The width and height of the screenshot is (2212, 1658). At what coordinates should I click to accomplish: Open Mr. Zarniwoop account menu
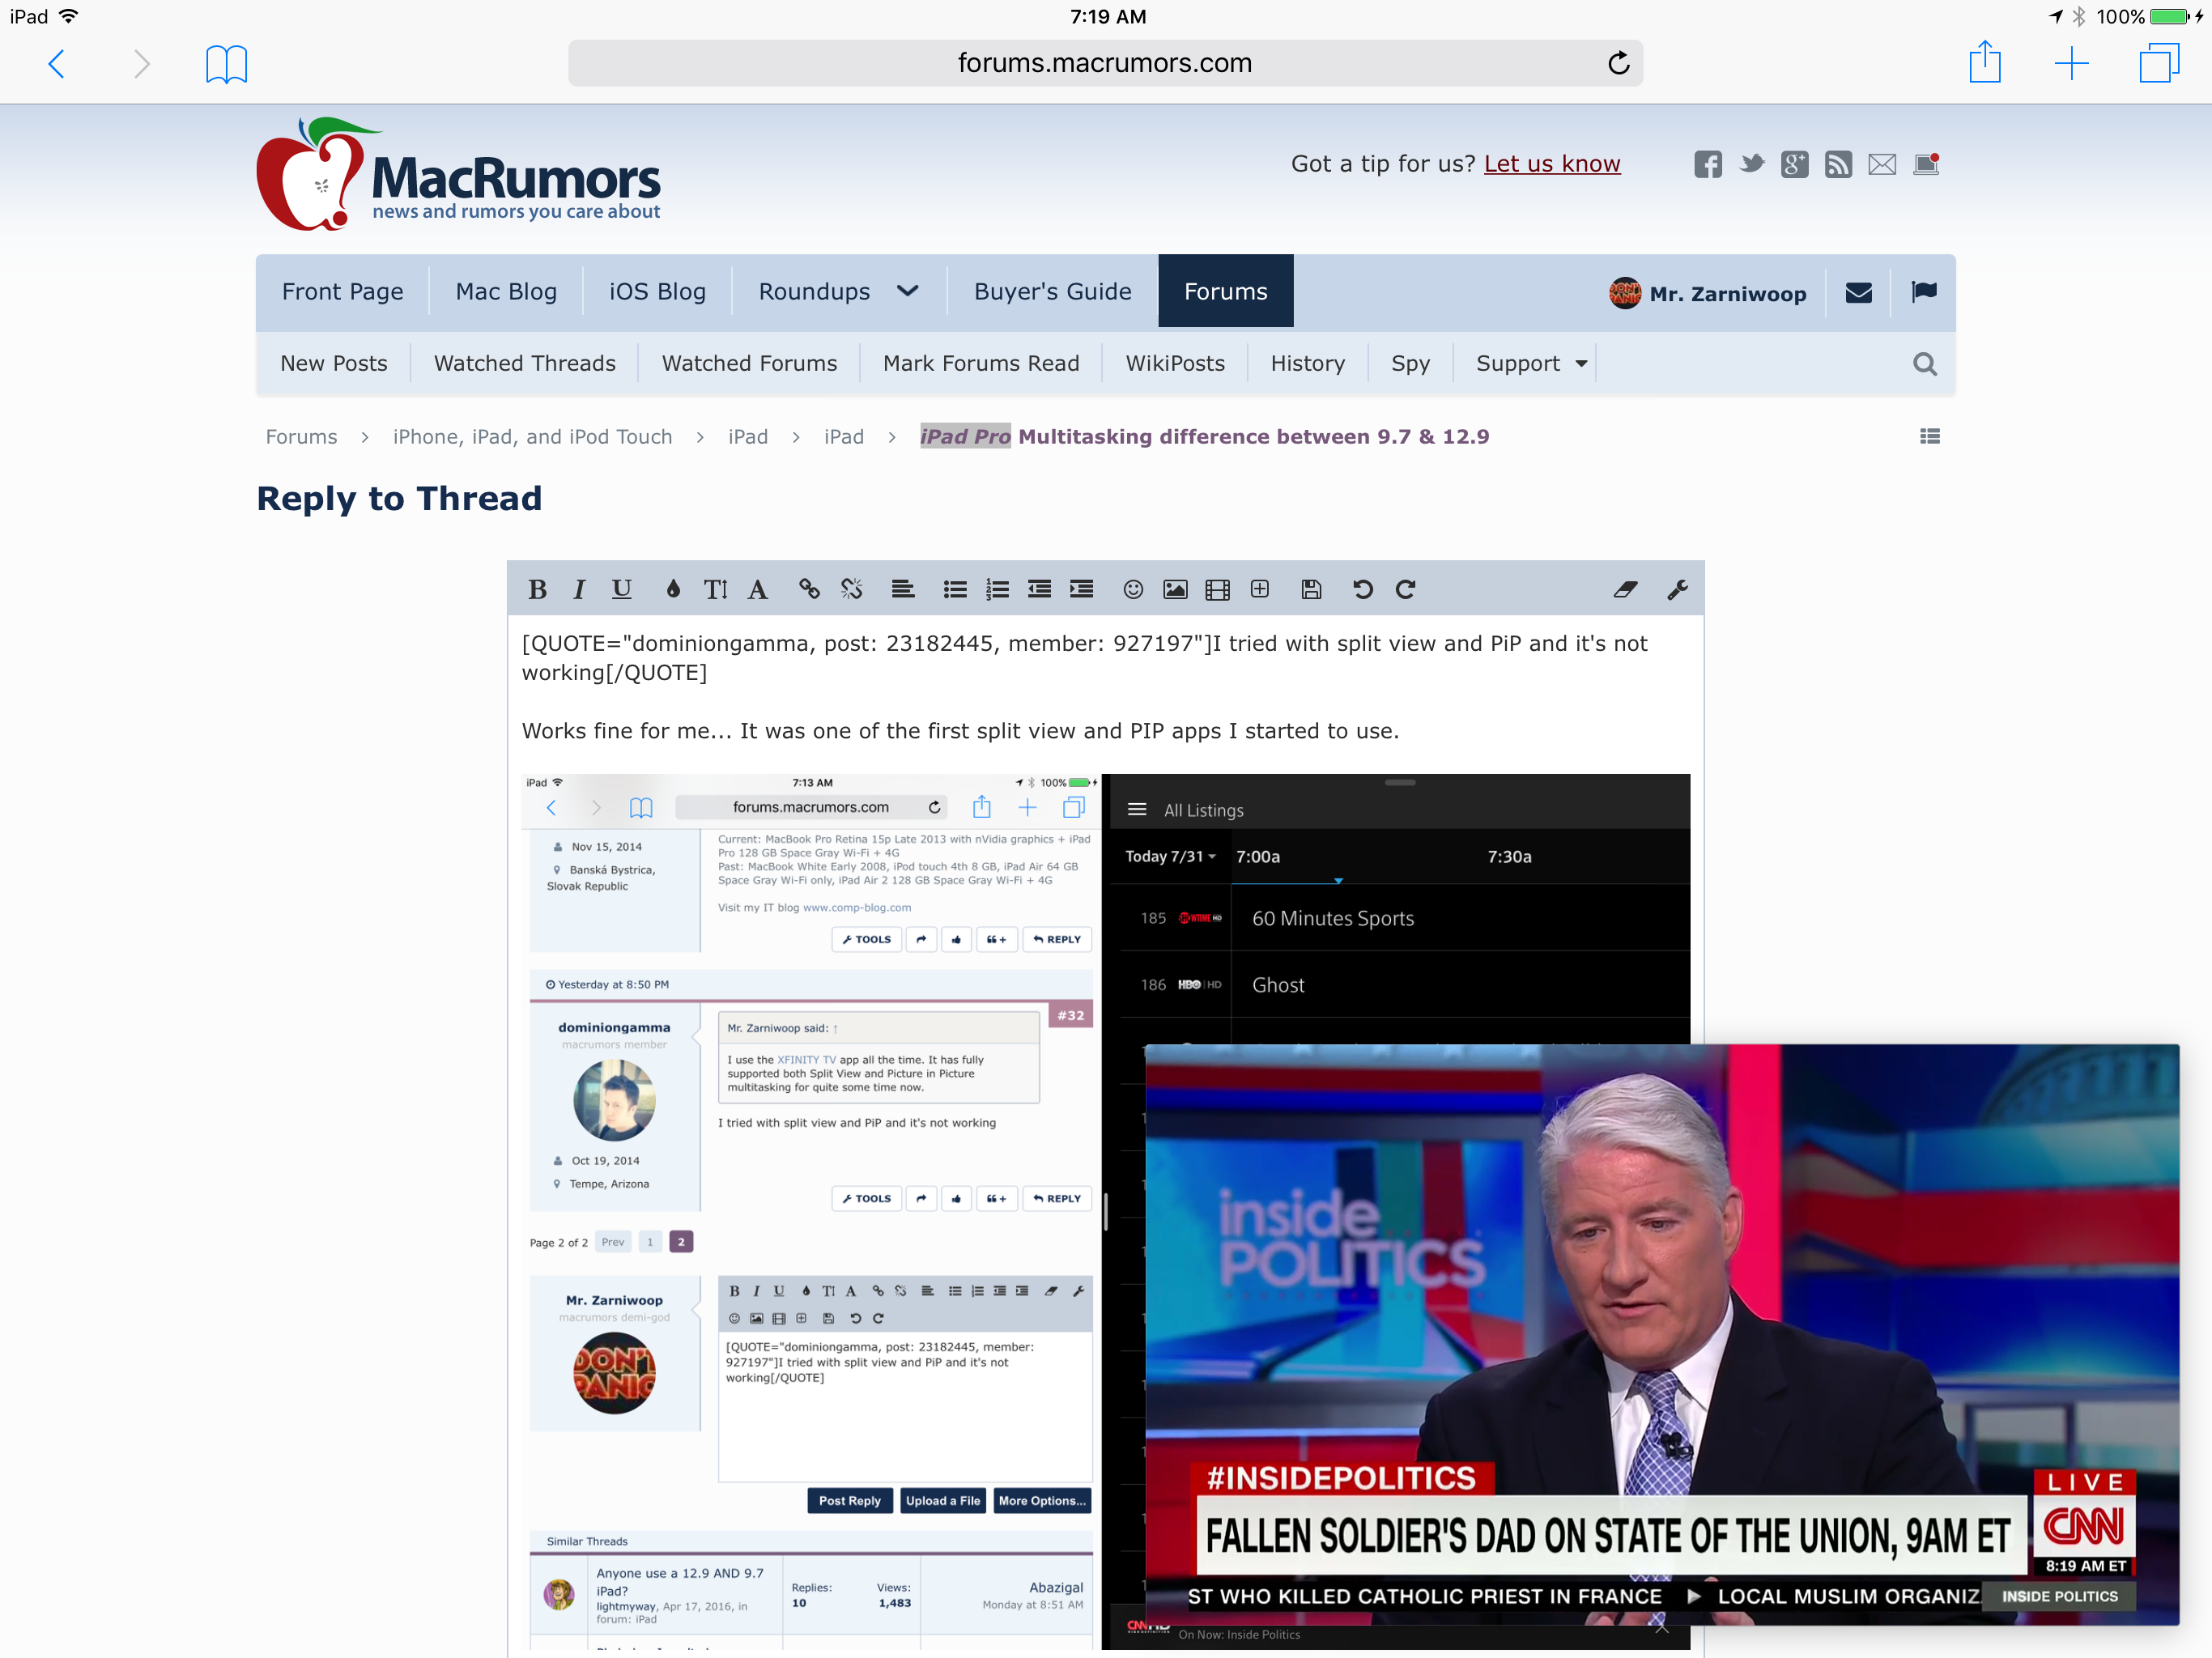[x=1707, y=293]
